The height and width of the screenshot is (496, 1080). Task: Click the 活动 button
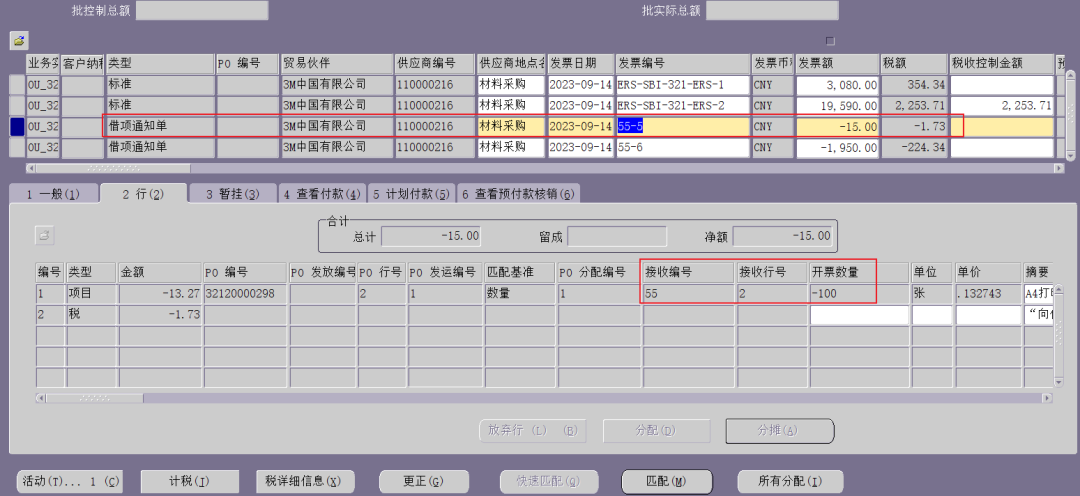click(x=71, y=481)
